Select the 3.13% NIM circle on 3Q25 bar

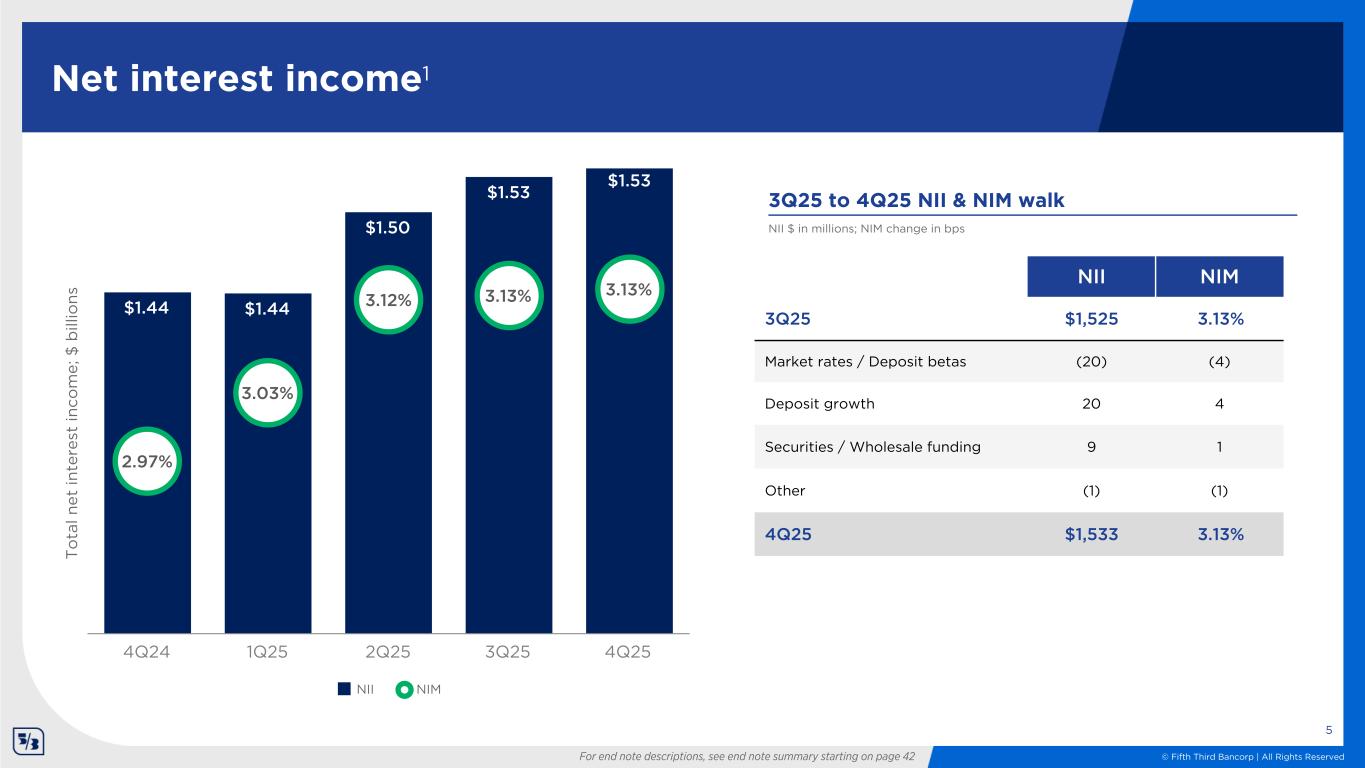pyautogui.click(x=508, y=295)
